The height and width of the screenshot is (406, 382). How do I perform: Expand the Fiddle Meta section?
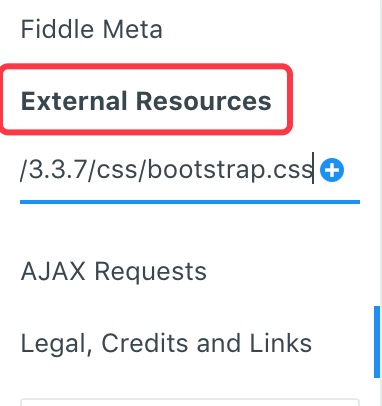coord(92,29)
